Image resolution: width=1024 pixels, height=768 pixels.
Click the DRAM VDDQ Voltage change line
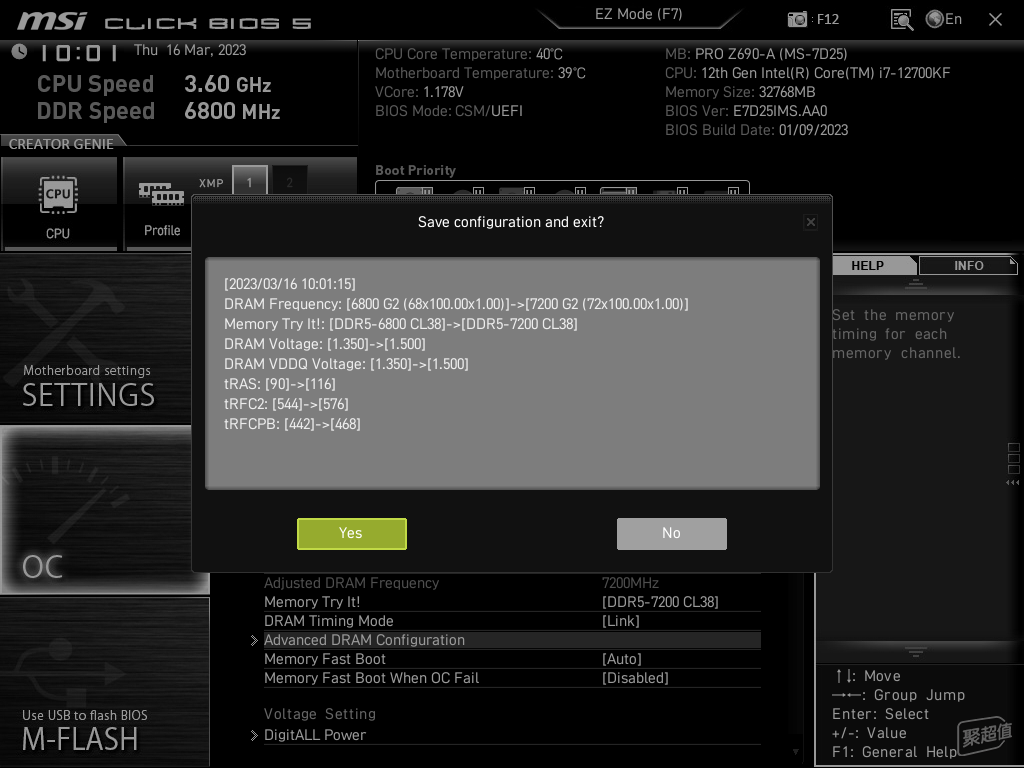coord(346,364)
